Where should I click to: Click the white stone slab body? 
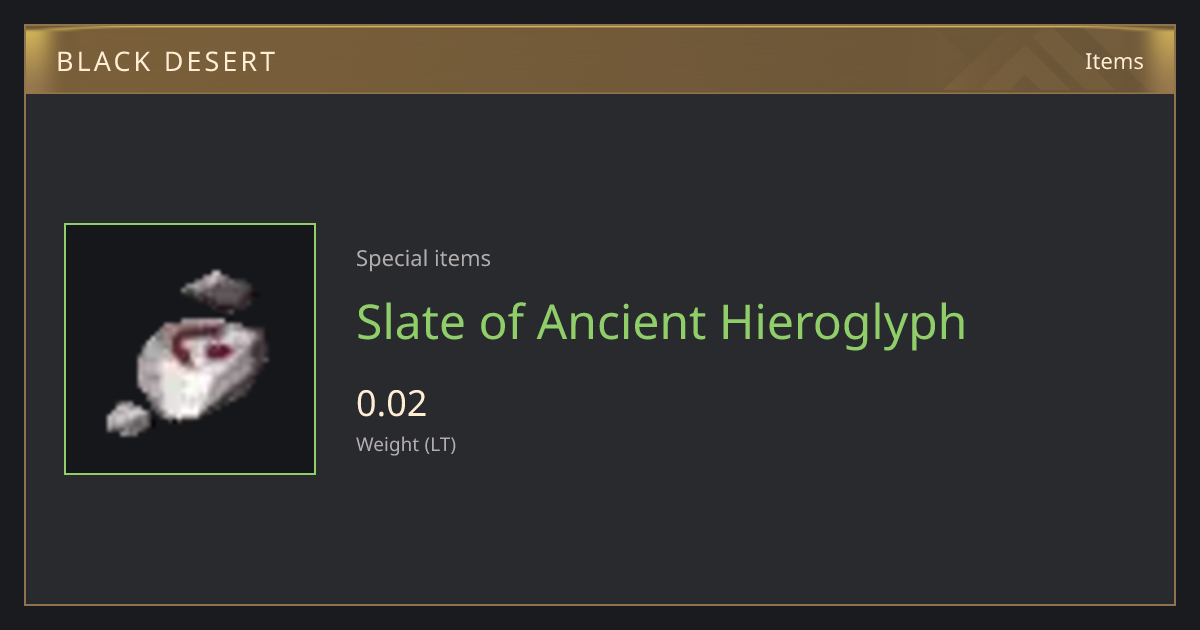pos(200,370)
